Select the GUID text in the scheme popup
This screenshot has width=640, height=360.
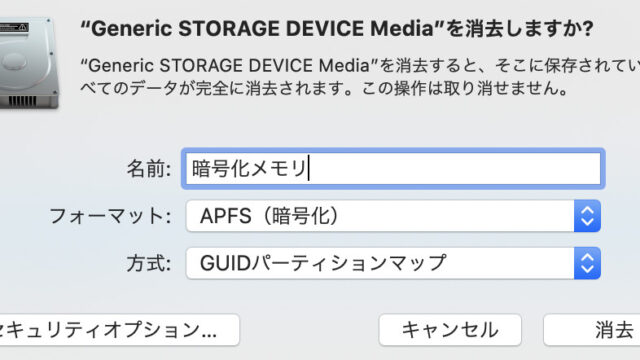point(225,263)
